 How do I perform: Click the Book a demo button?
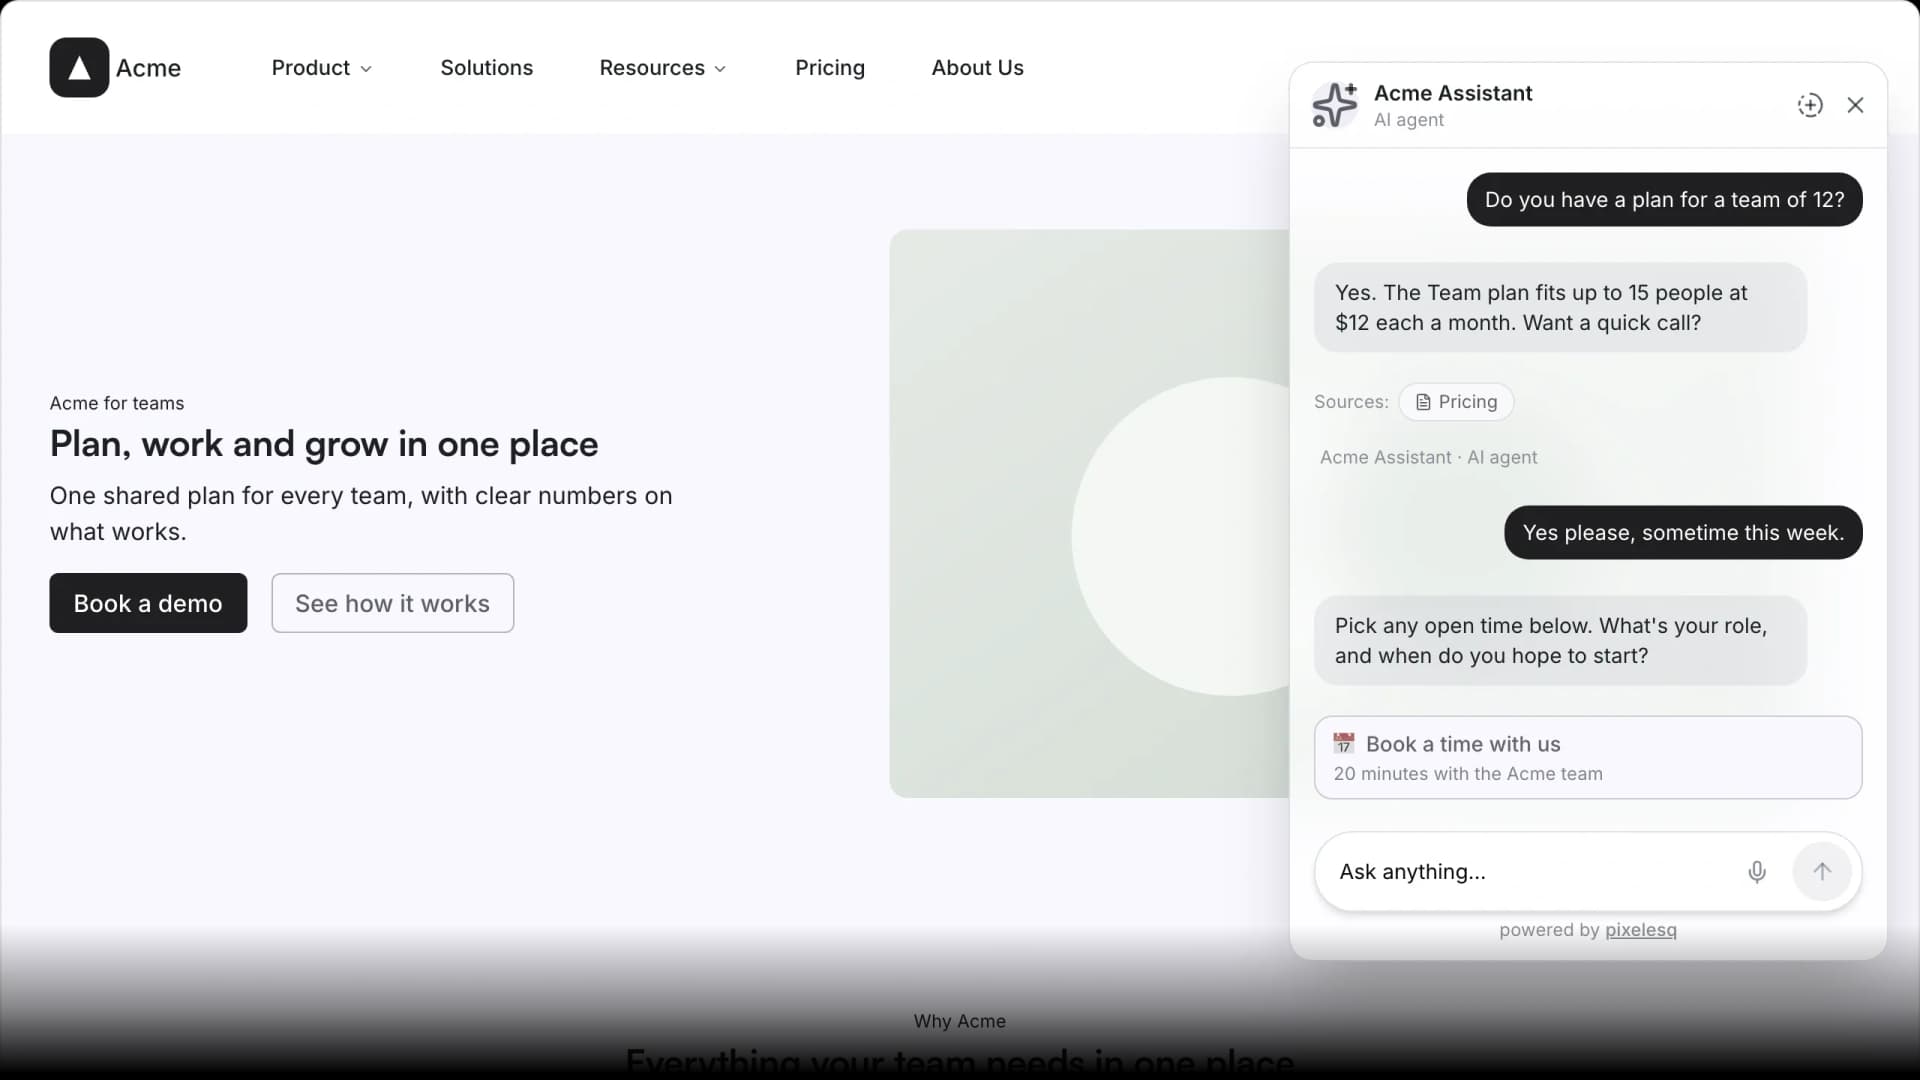[148, 603]
